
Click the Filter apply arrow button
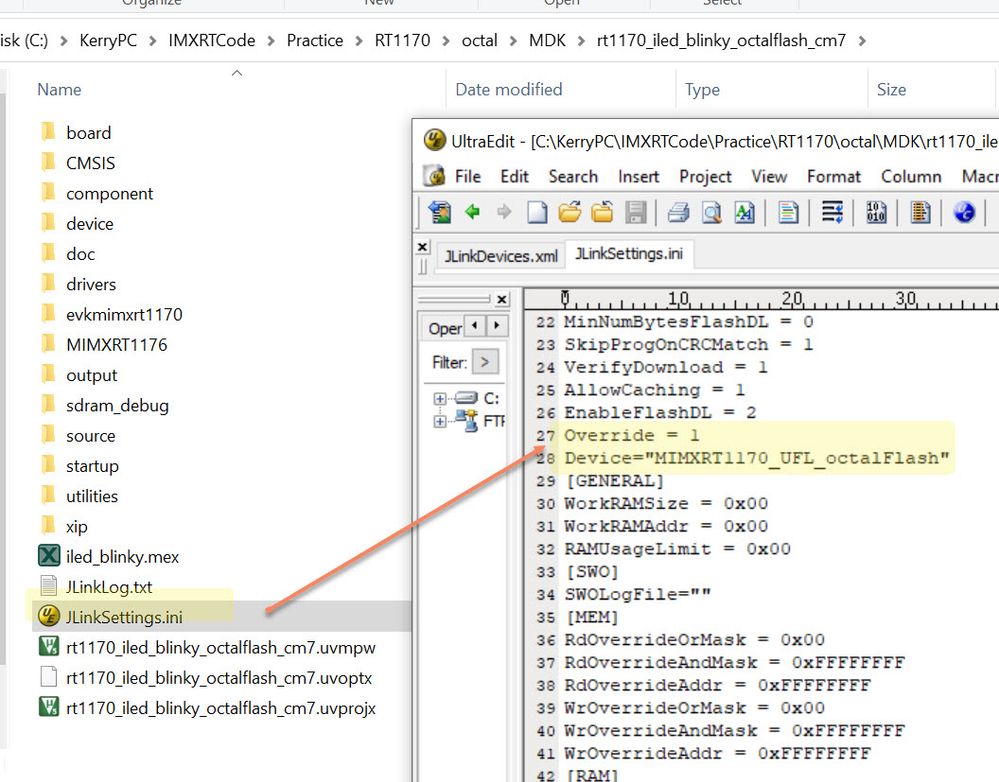485,362
